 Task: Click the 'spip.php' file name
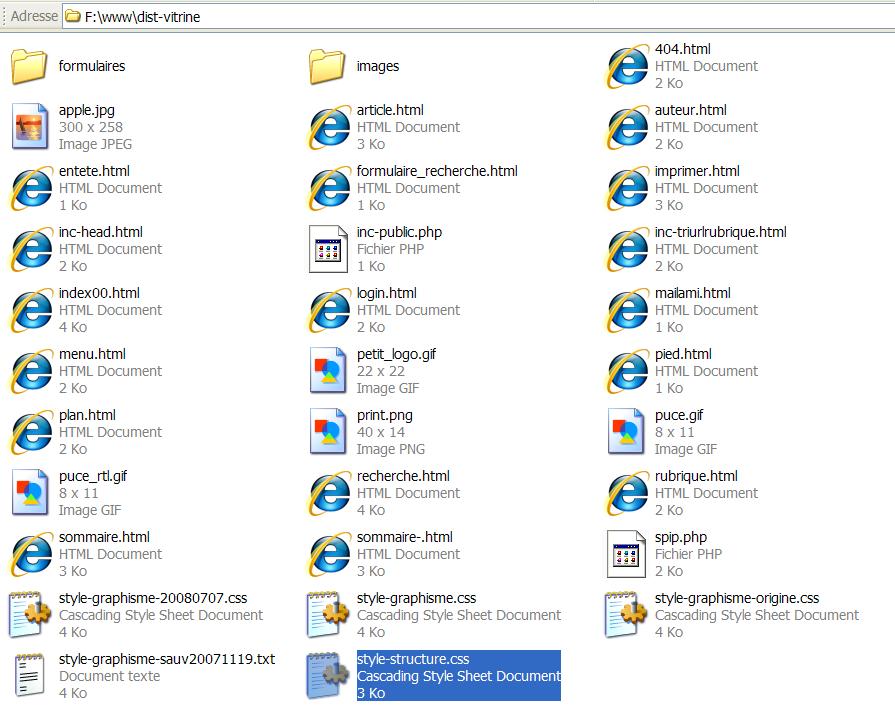[681, 538]
